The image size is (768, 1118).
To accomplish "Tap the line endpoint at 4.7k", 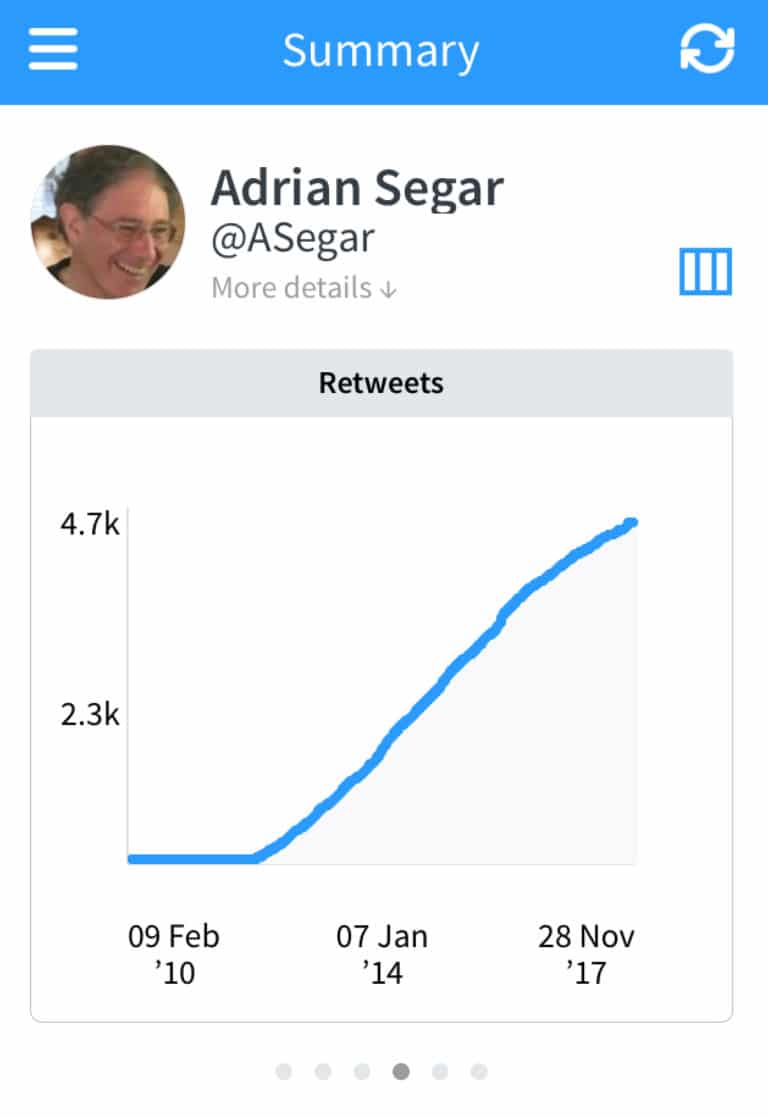I will click(x=630, y=523).
